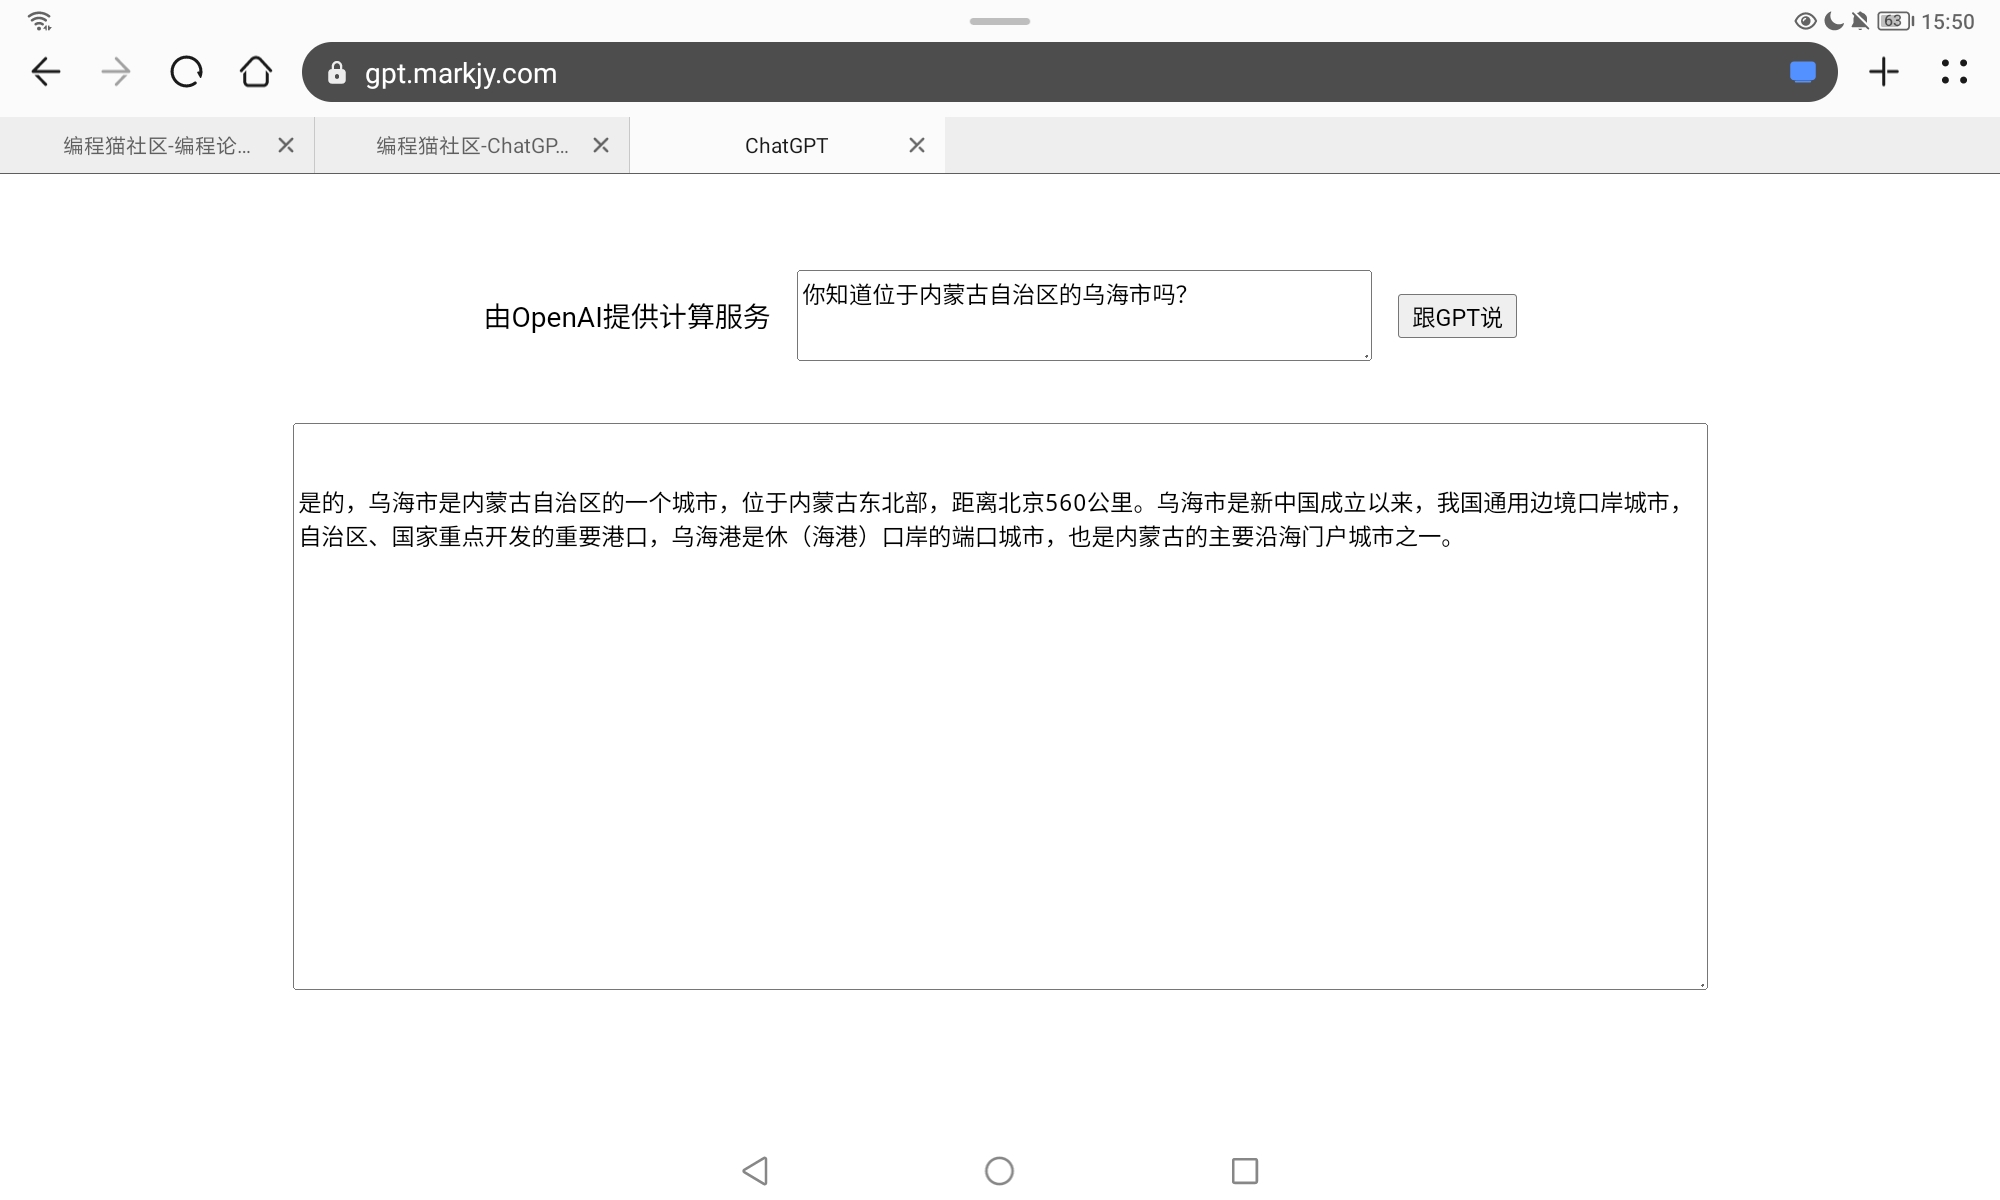Tap the eye comfort status icon

pos(1806,21)
